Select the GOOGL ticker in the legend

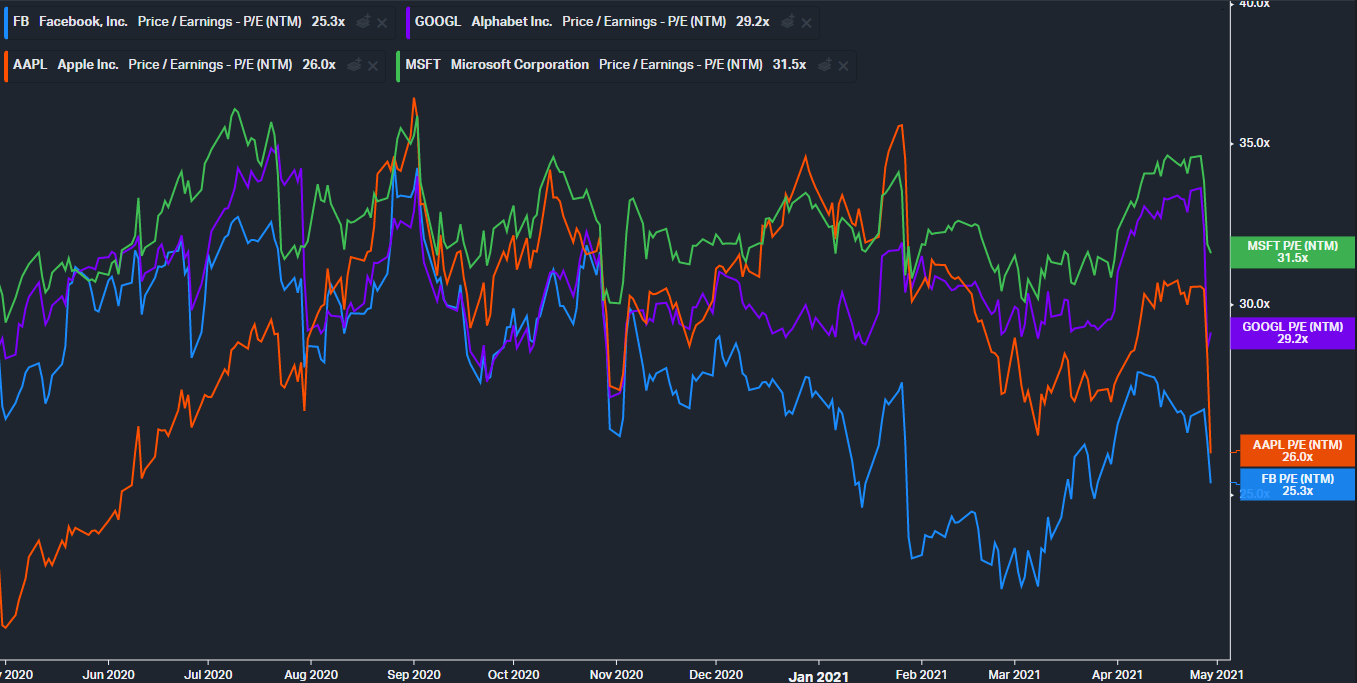pos(438,21)
